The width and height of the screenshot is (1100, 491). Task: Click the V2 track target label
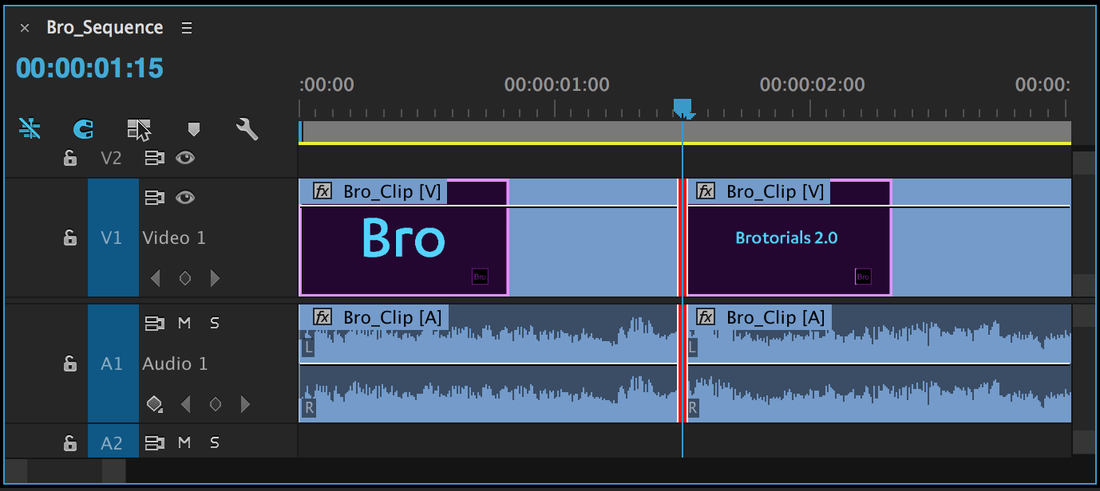[111, 159]
